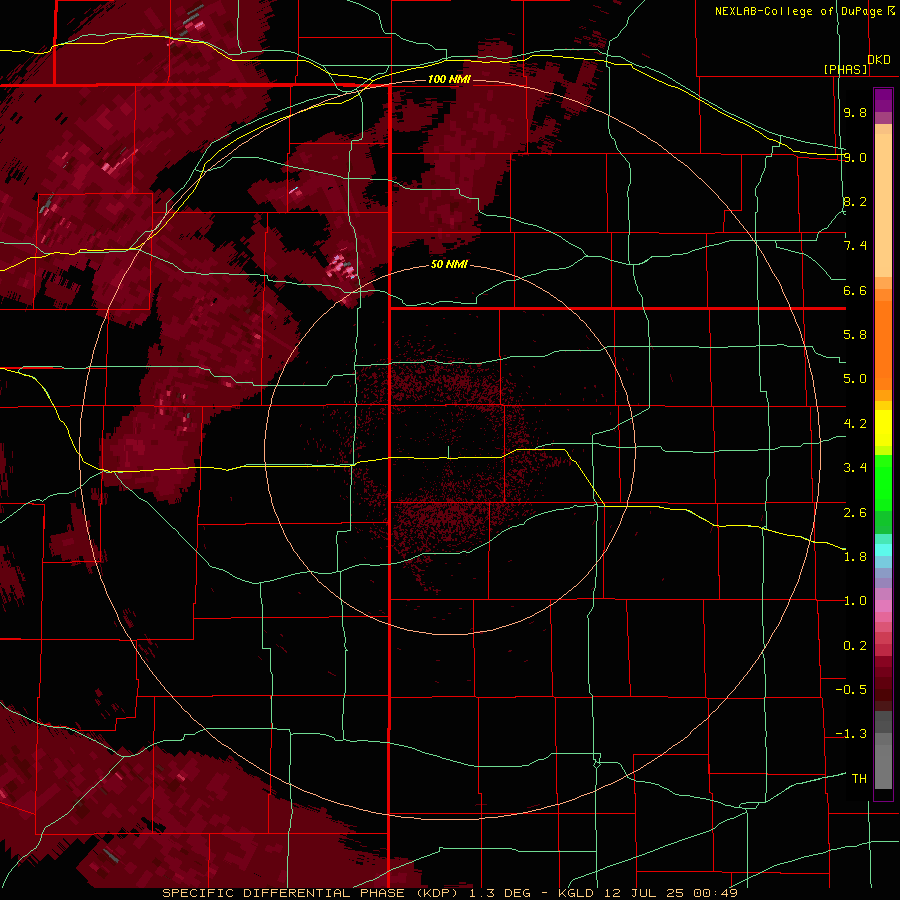Click the -0.5 value on the color scale

click(x=851, y=690)
